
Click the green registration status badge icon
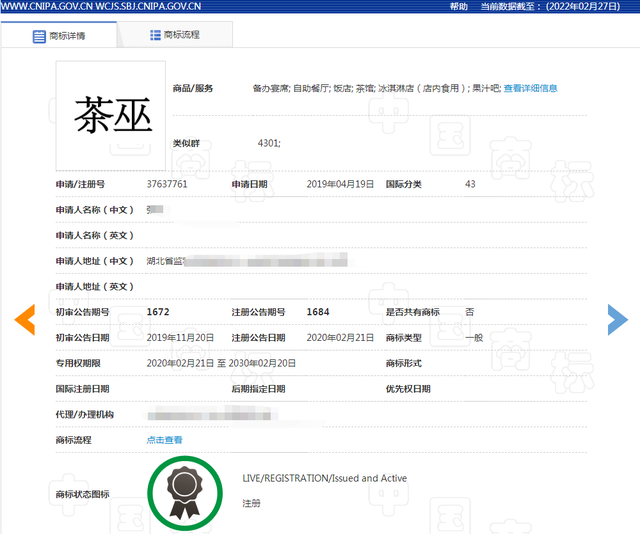pyautogui.click(x=185, y=494)
